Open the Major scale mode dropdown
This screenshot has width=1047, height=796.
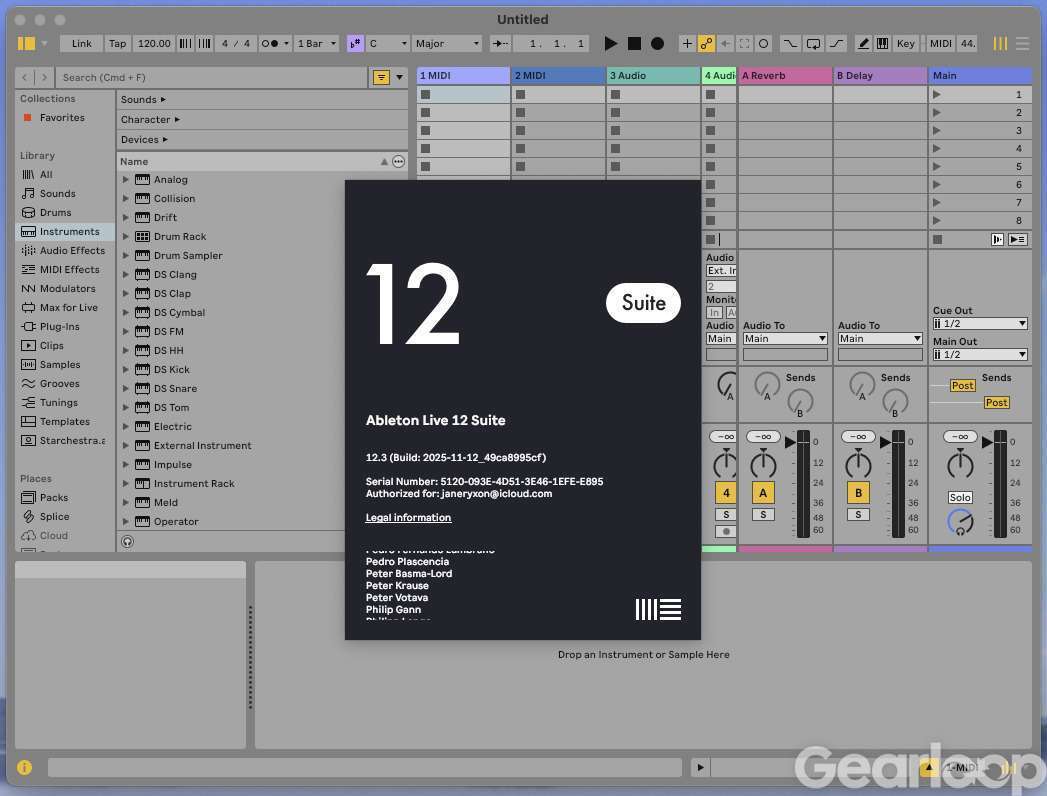click(448, 44)
